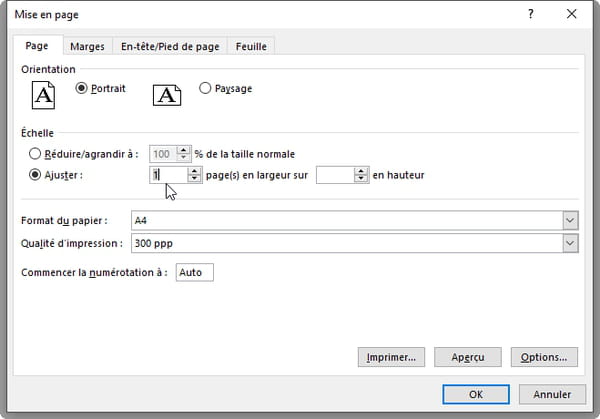Click the pages en largeur input field
The width and height of the screenshot is (600, 419).
pyautogui.click(x=169, y=175)
